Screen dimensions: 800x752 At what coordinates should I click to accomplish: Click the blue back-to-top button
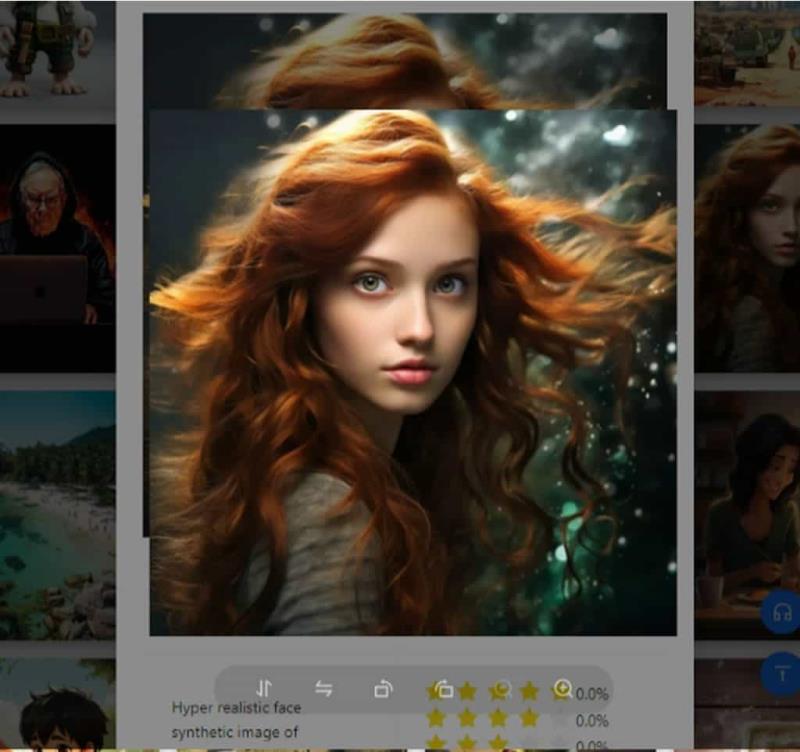781,673
